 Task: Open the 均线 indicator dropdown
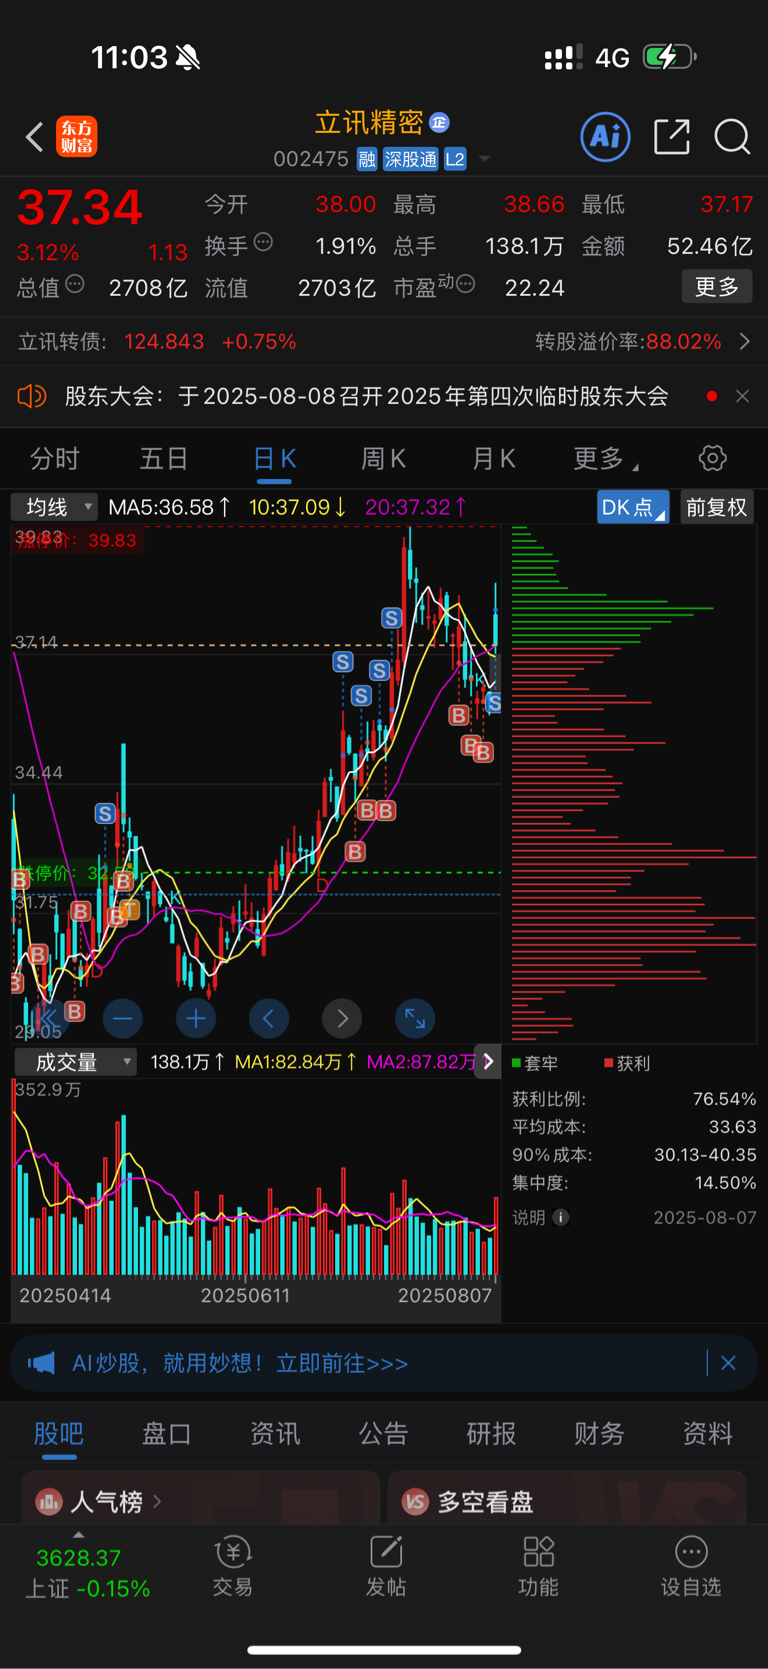(54, 507)
